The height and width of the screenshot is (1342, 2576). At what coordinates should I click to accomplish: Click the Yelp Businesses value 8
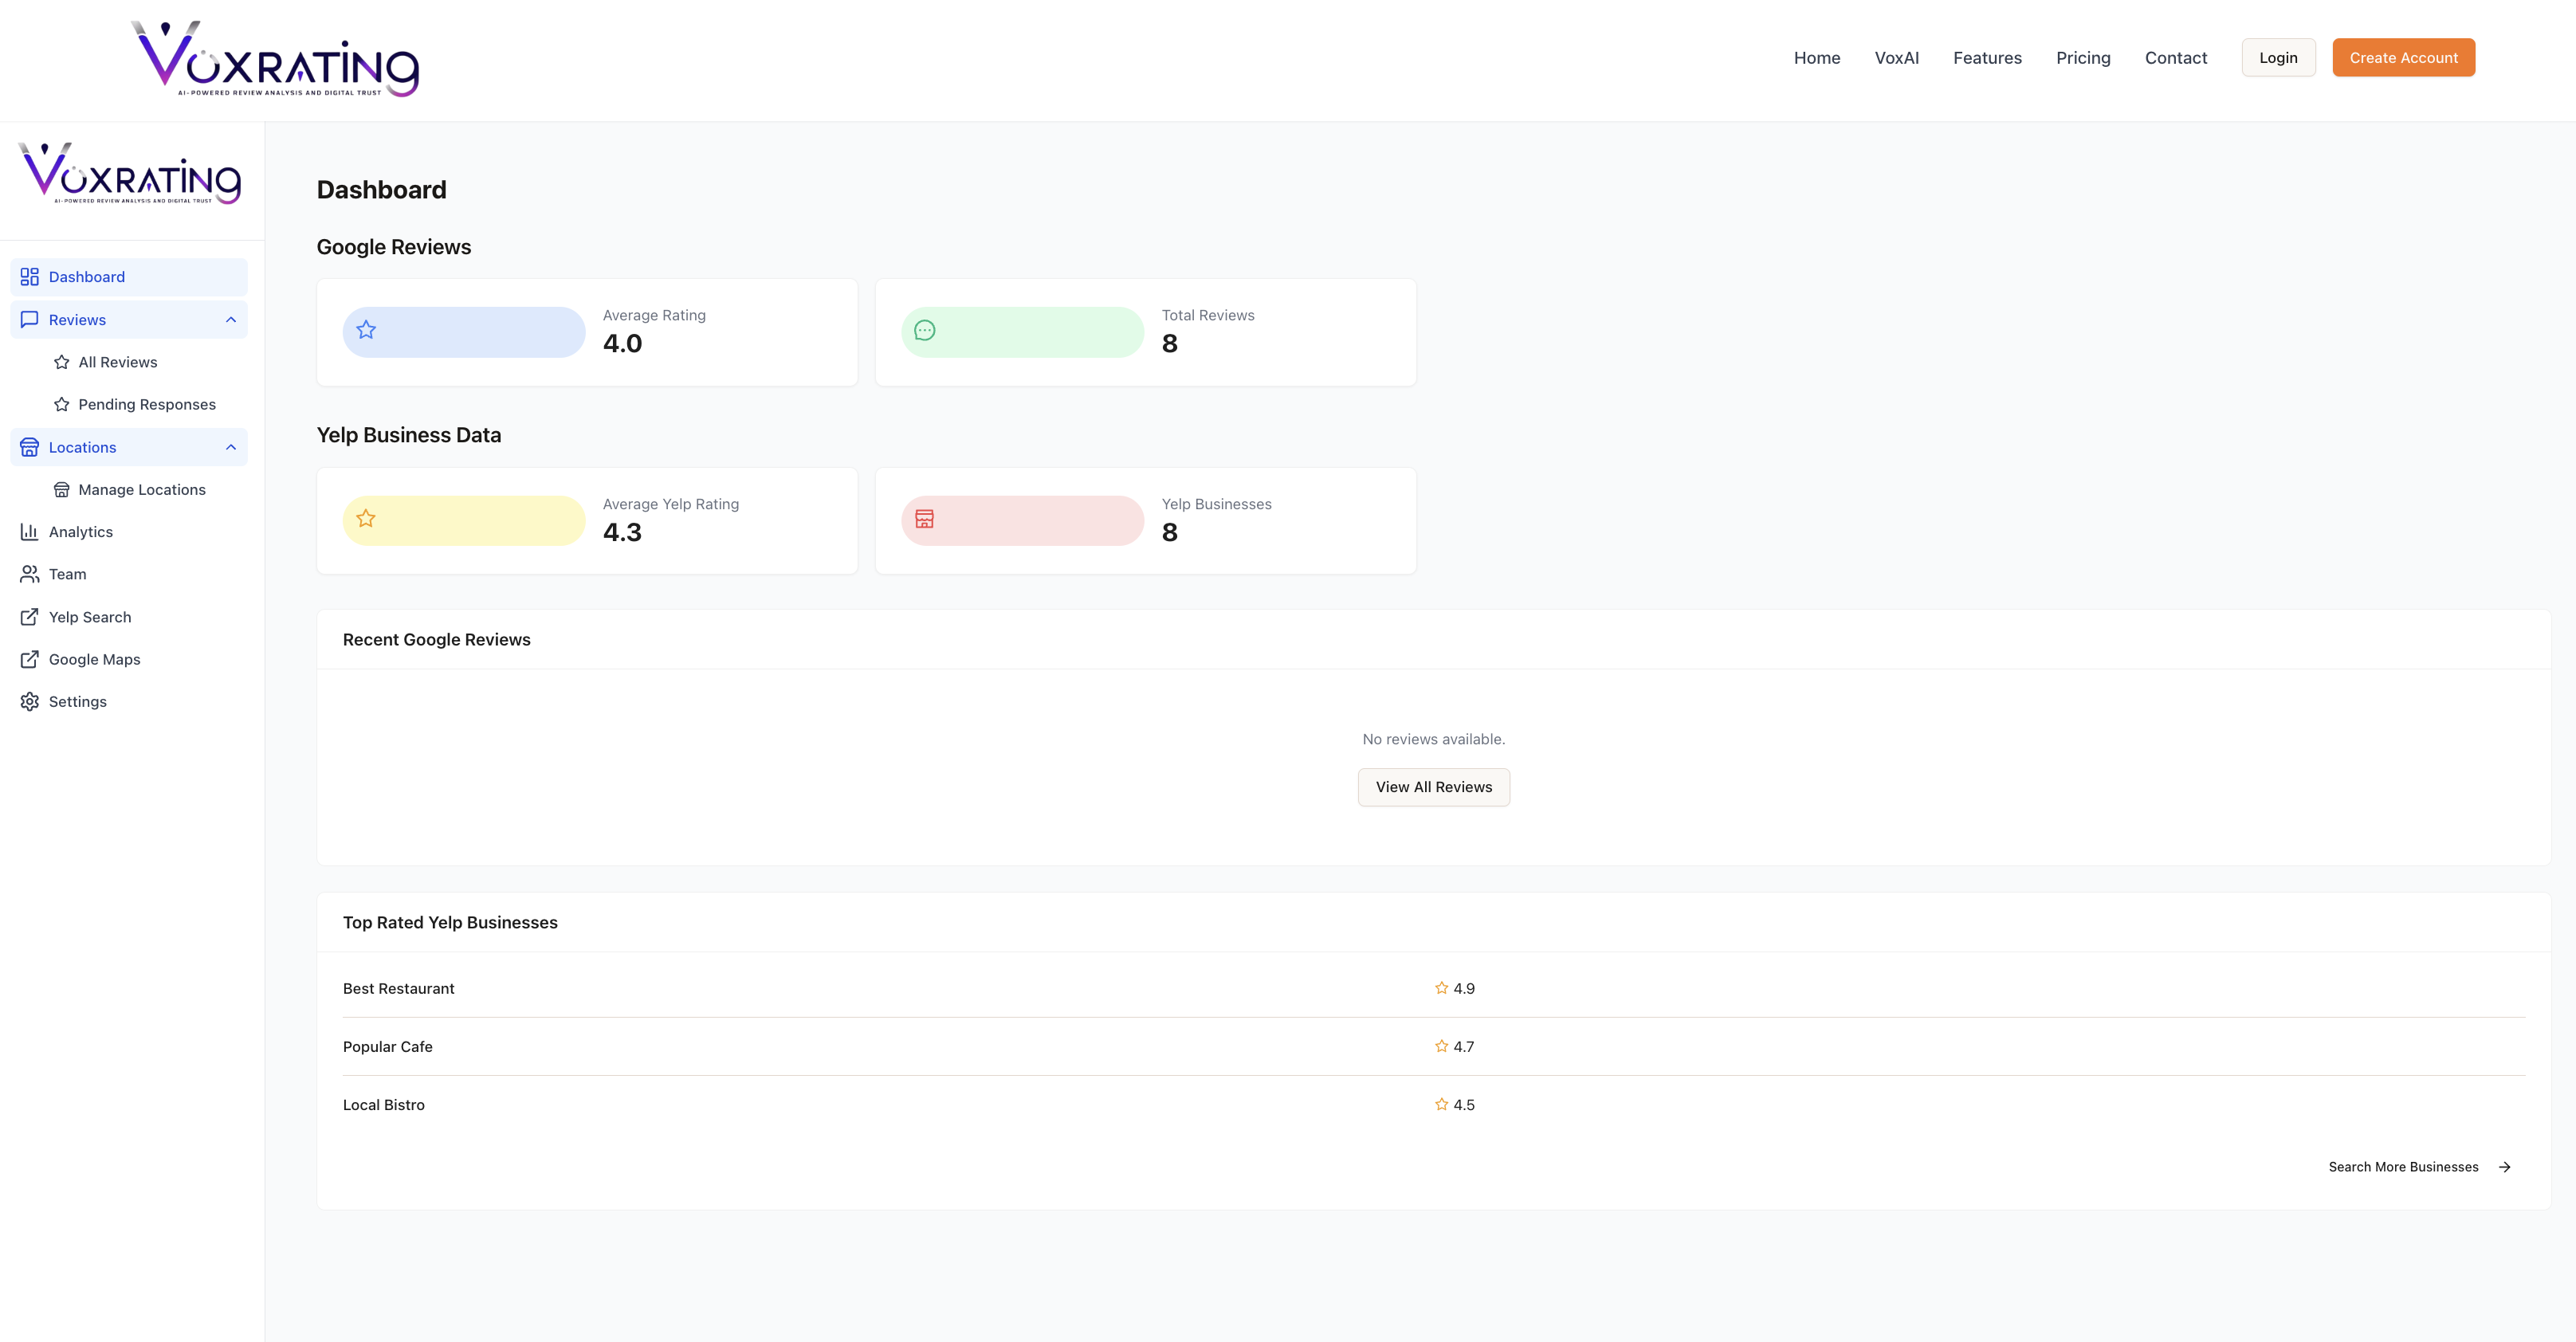pyautogui.click(x=1170, y=532)
